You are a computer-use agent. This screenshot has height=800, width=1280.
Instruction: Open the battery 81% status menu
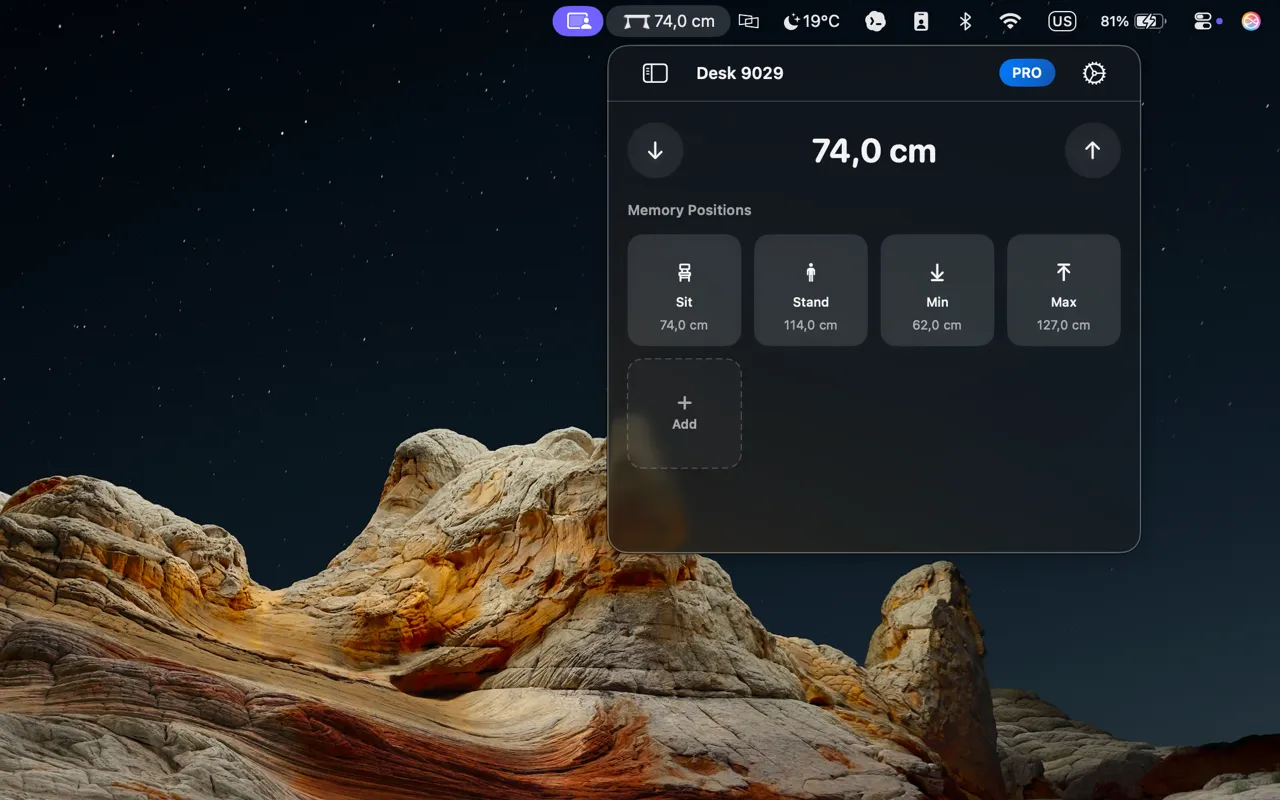[1132, 21]
